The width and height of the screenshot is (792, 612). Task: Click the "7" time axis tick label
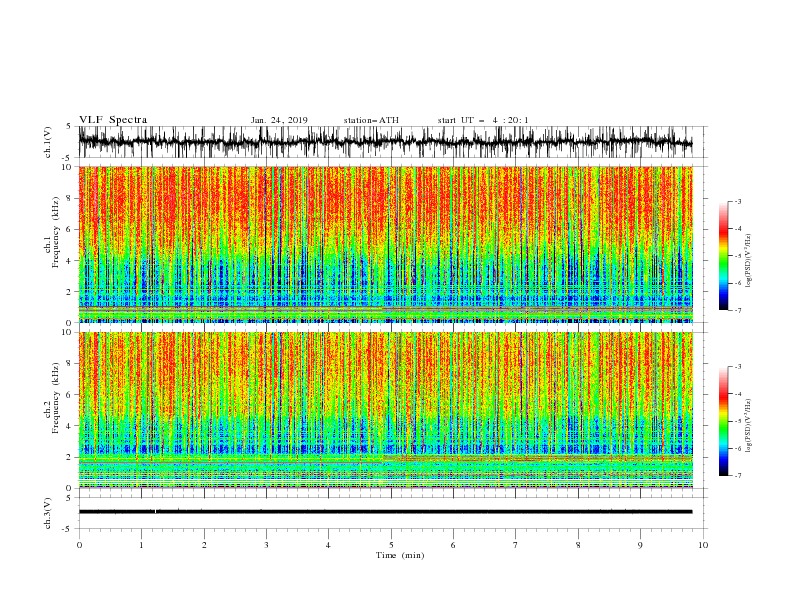point(516,545)
